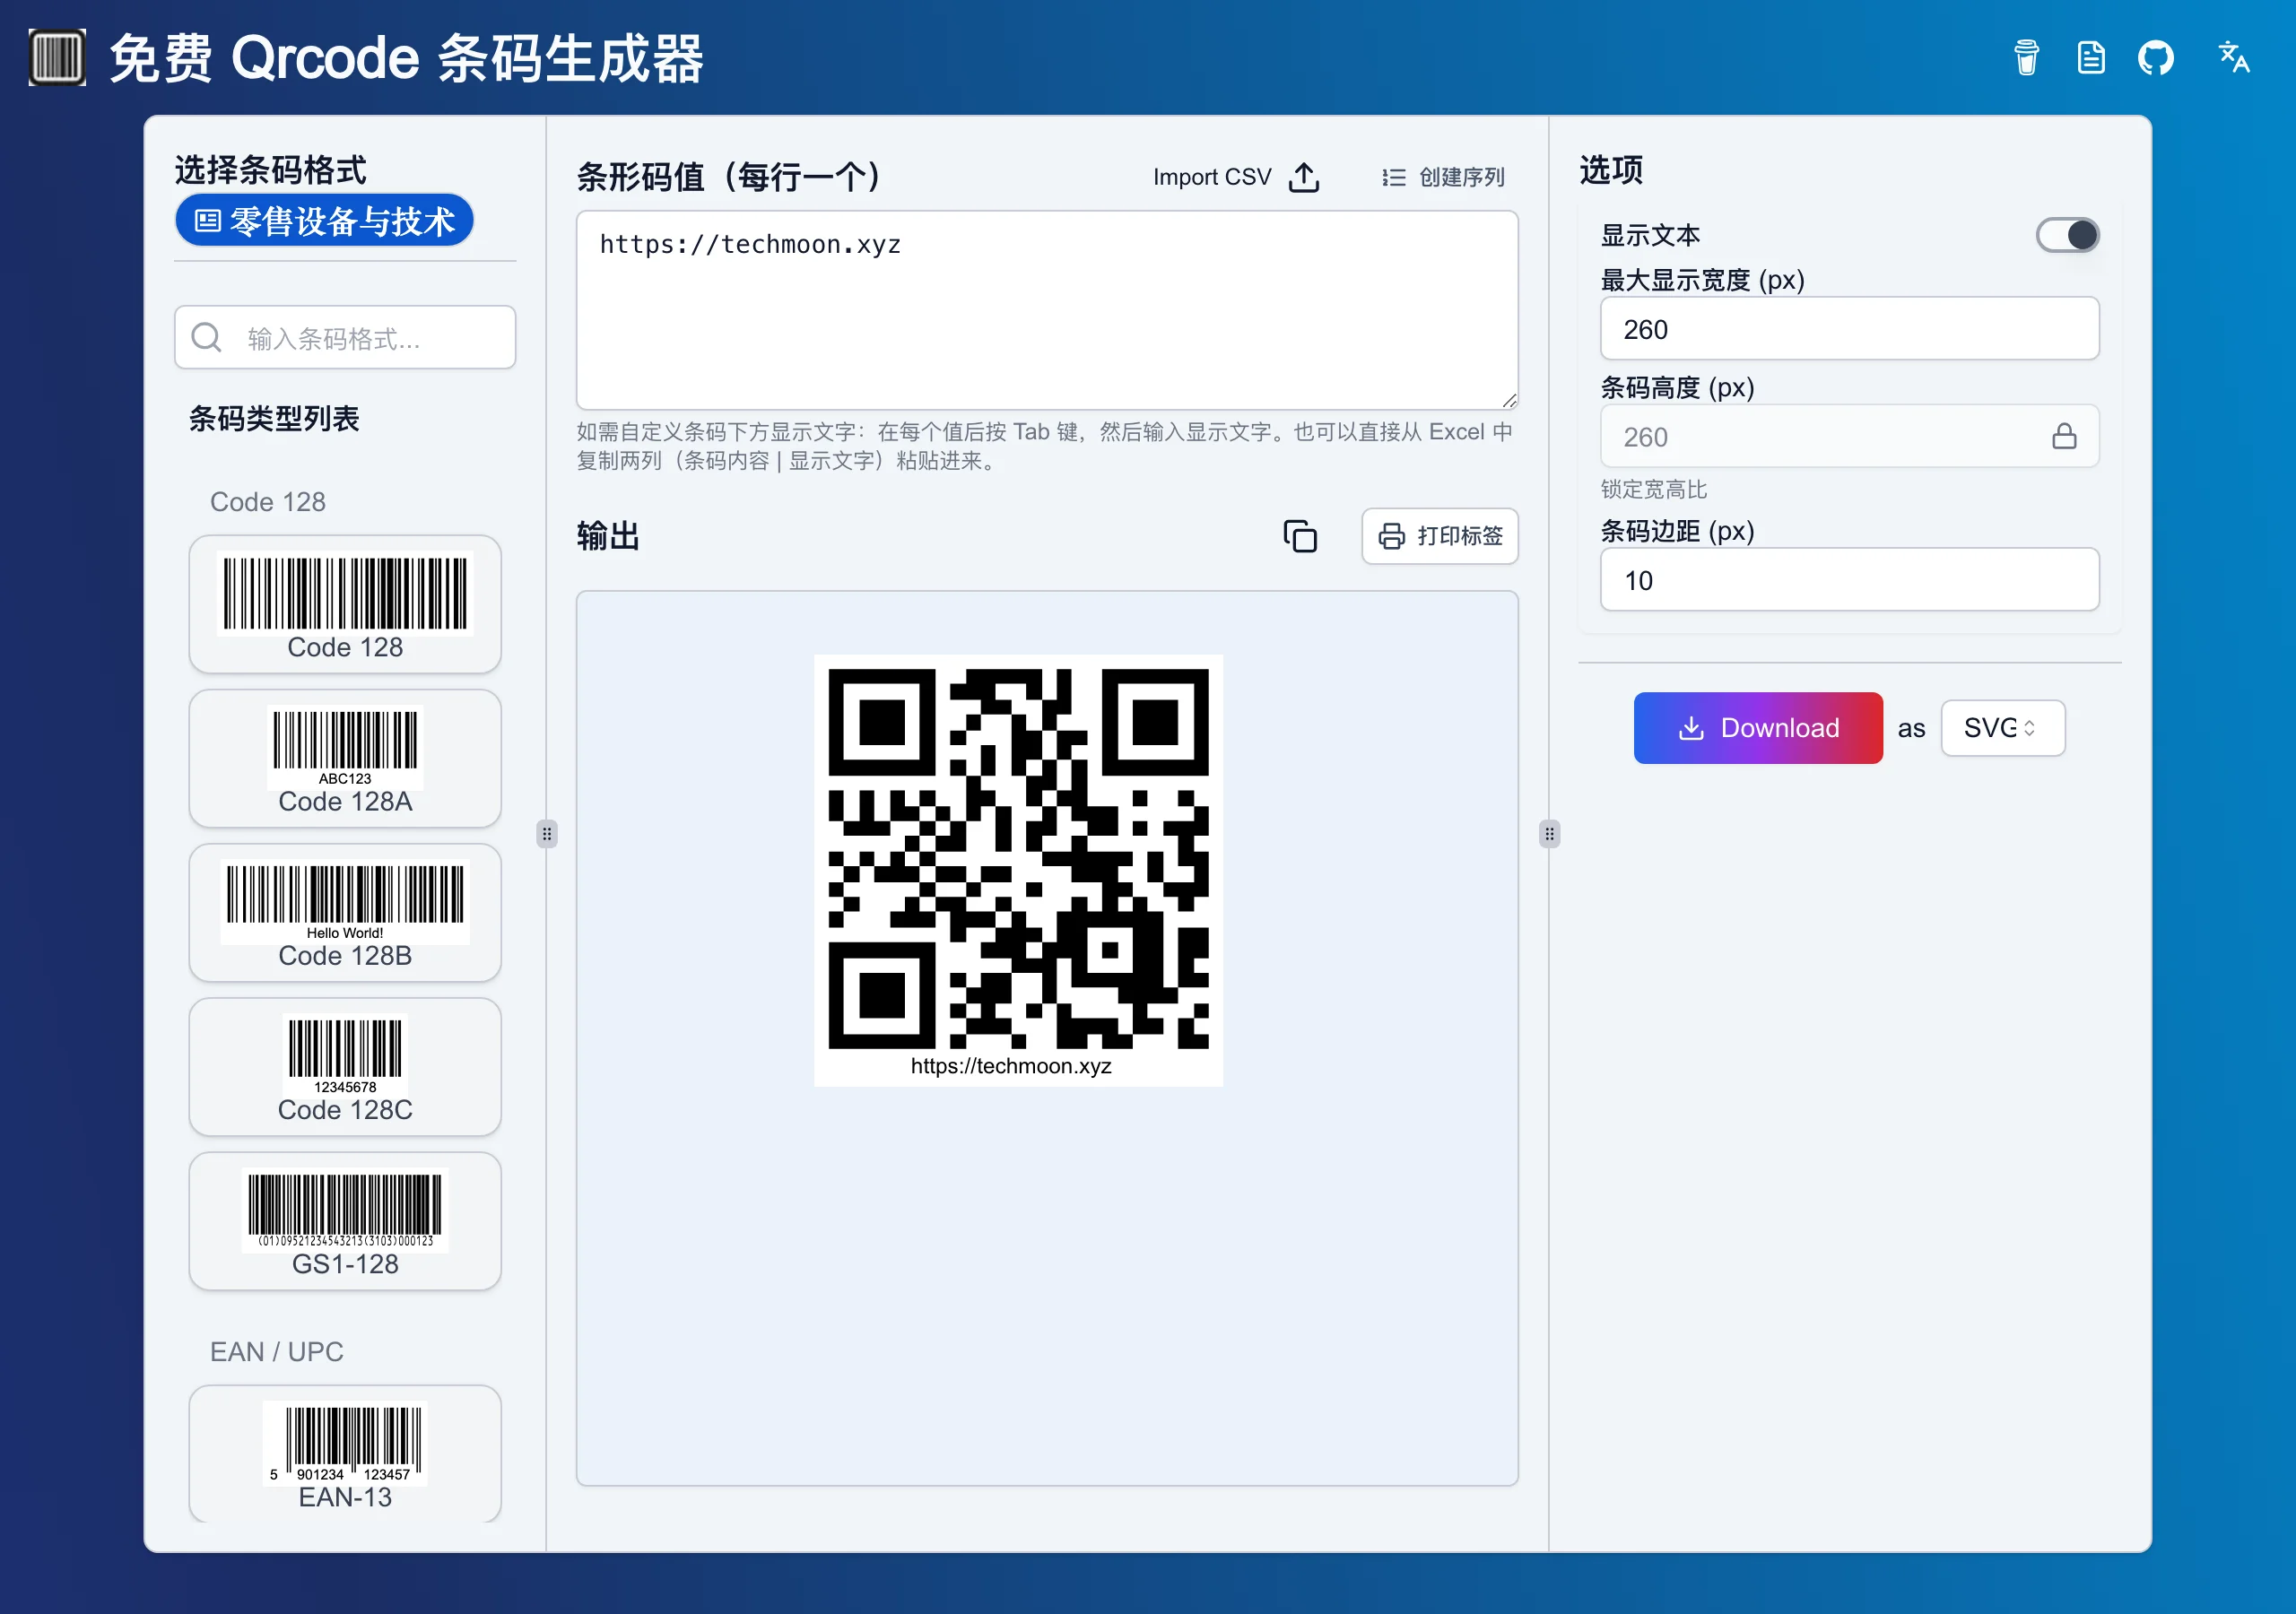Select the EAN-13 barcode type
The image size is (2296, 1614).
tap(345, 1454)
